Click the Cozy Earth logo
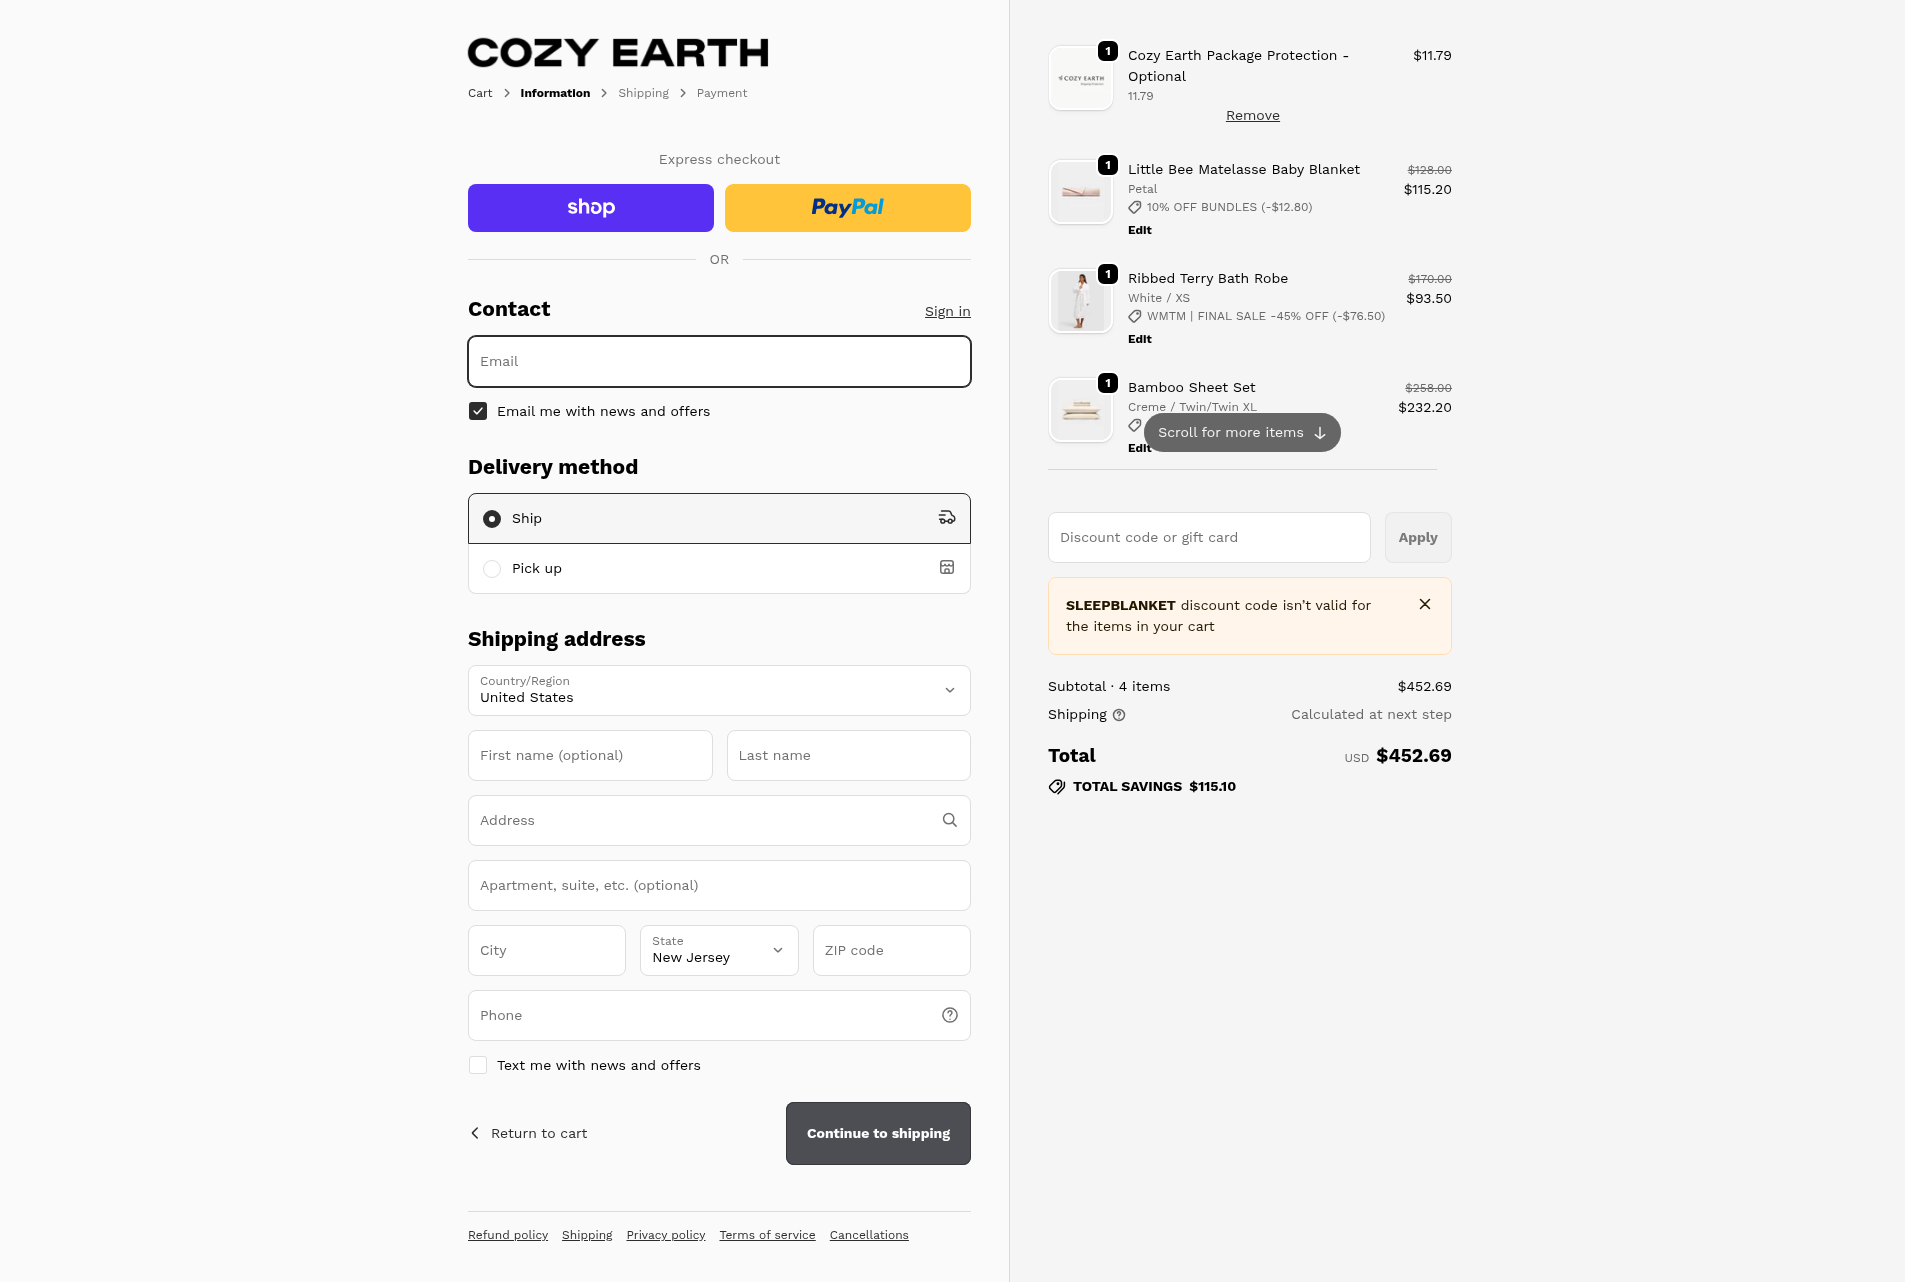This screenshot has height=1282, width=1905. point(618,52)
